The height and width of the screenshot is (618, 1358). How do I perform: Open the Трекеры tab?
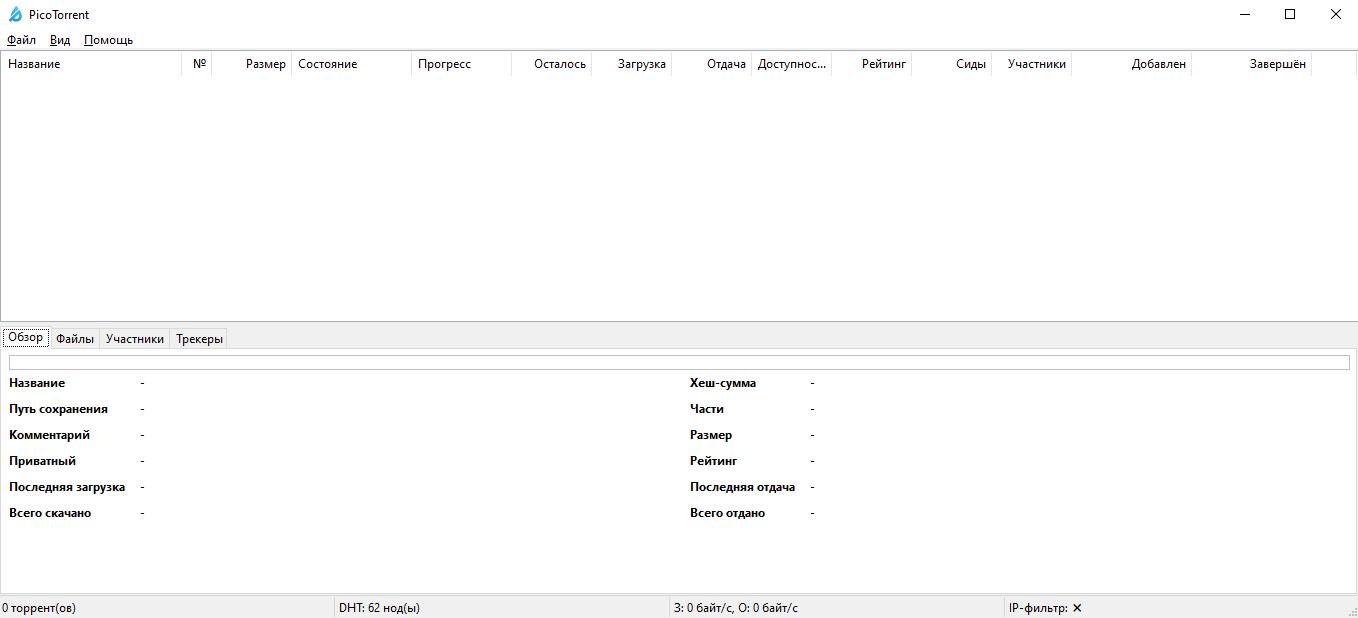199,339
